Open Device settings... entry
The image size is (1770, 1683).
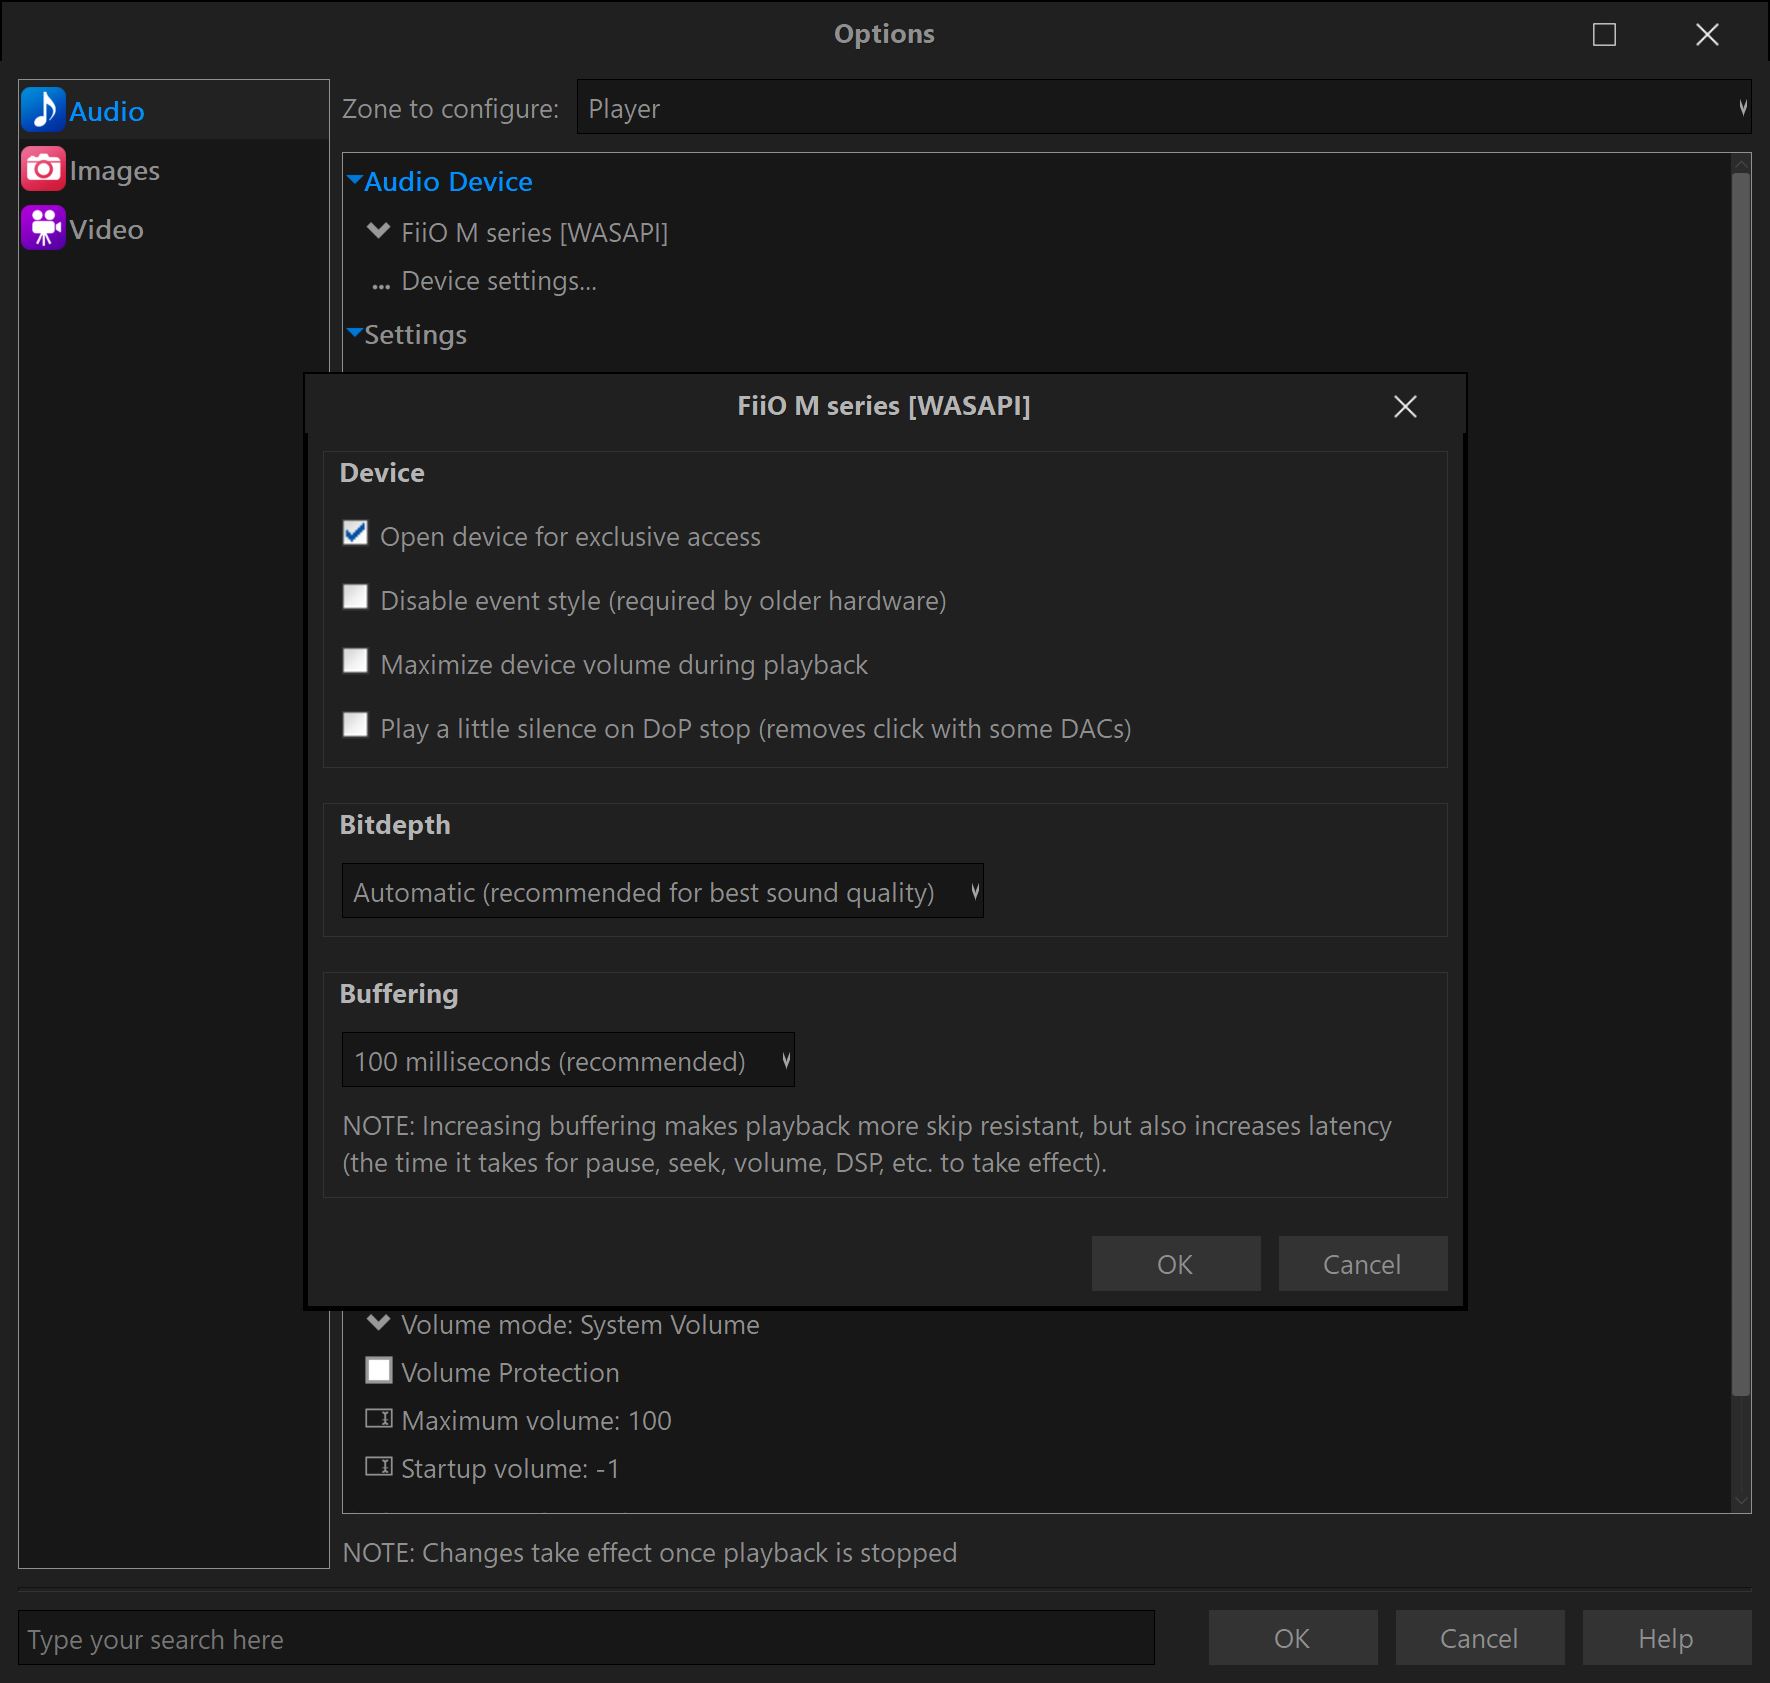[x=499, y=281]
